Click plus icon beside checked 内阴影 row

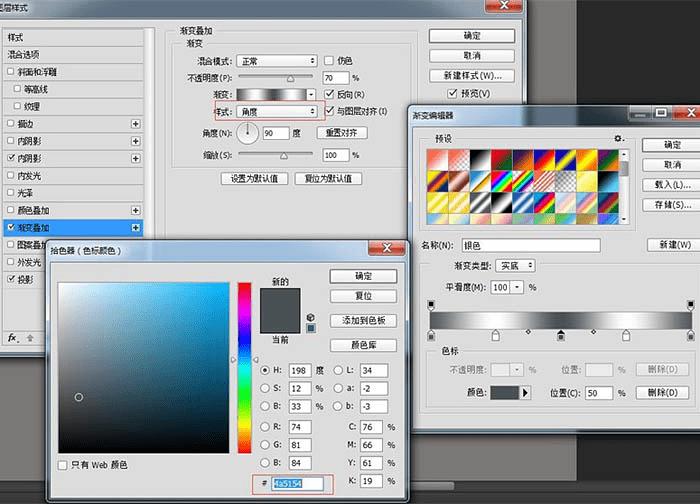click(x=136, y=158)
